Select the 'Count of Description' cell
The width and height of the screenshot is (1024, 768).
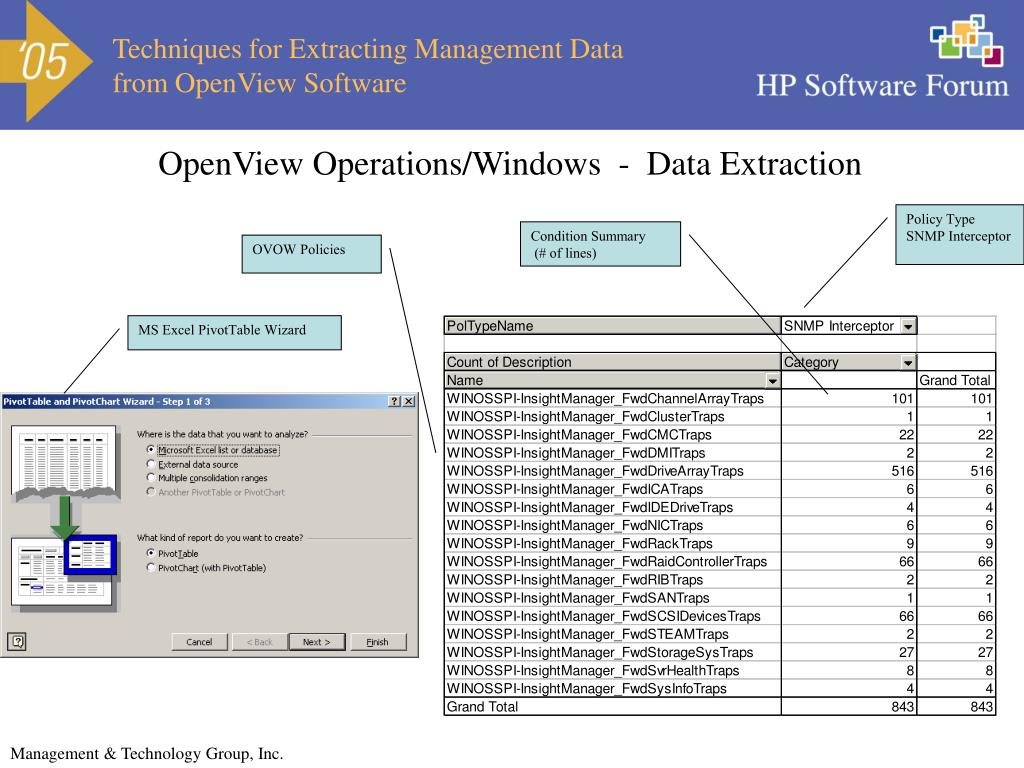click(613, 362)
